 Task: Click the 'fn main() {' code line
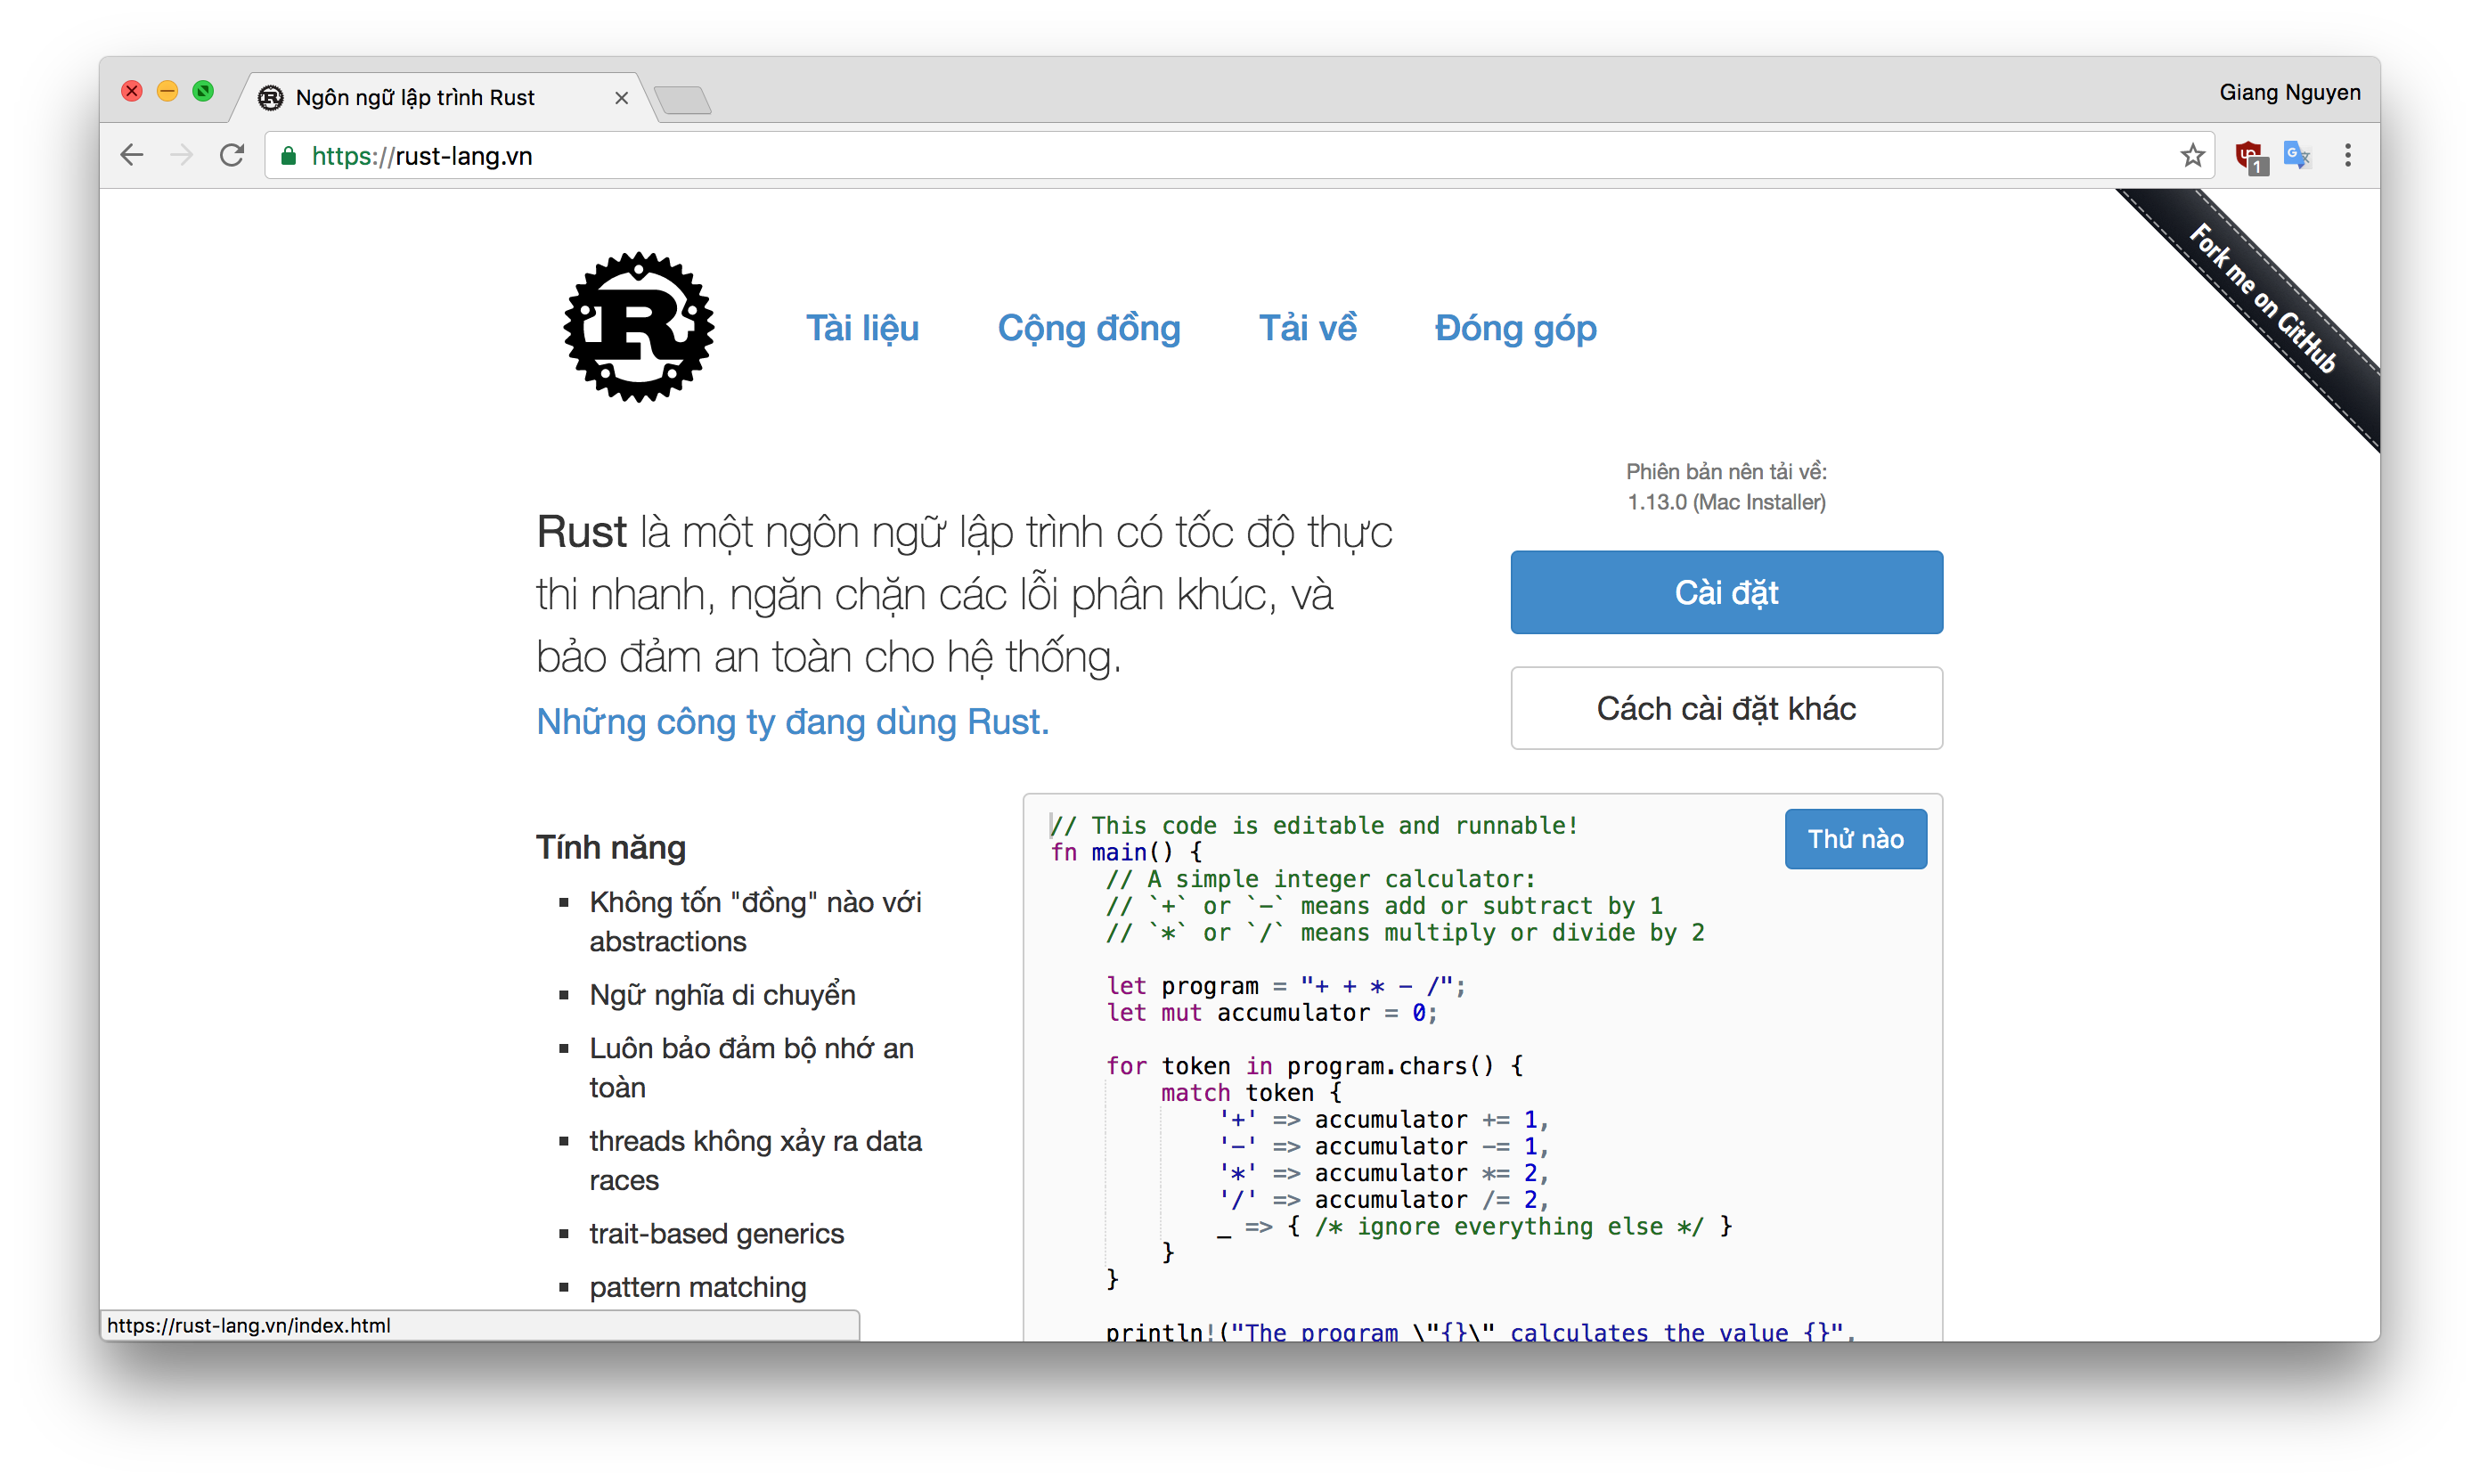[1126, 853]
